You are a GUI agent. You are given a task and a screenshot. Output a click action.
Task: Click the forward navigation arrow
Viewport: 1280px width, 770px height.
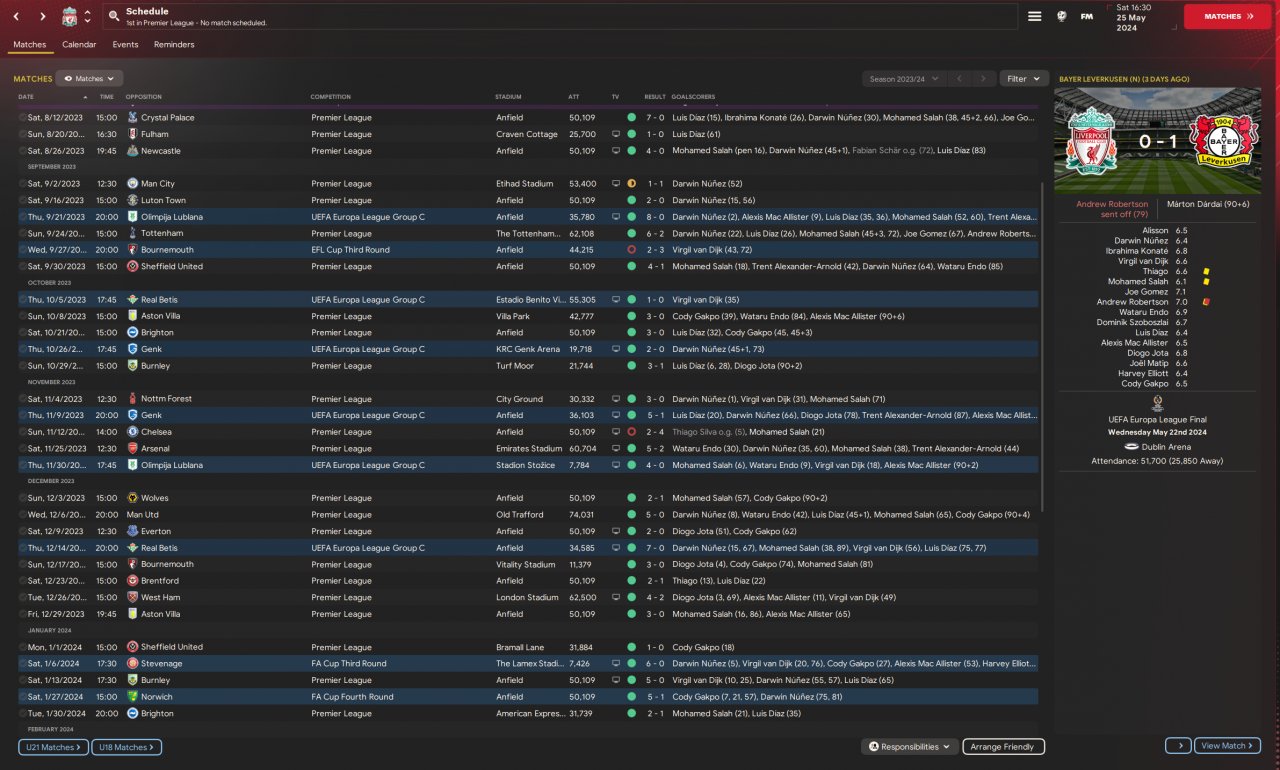coord(42,17)
